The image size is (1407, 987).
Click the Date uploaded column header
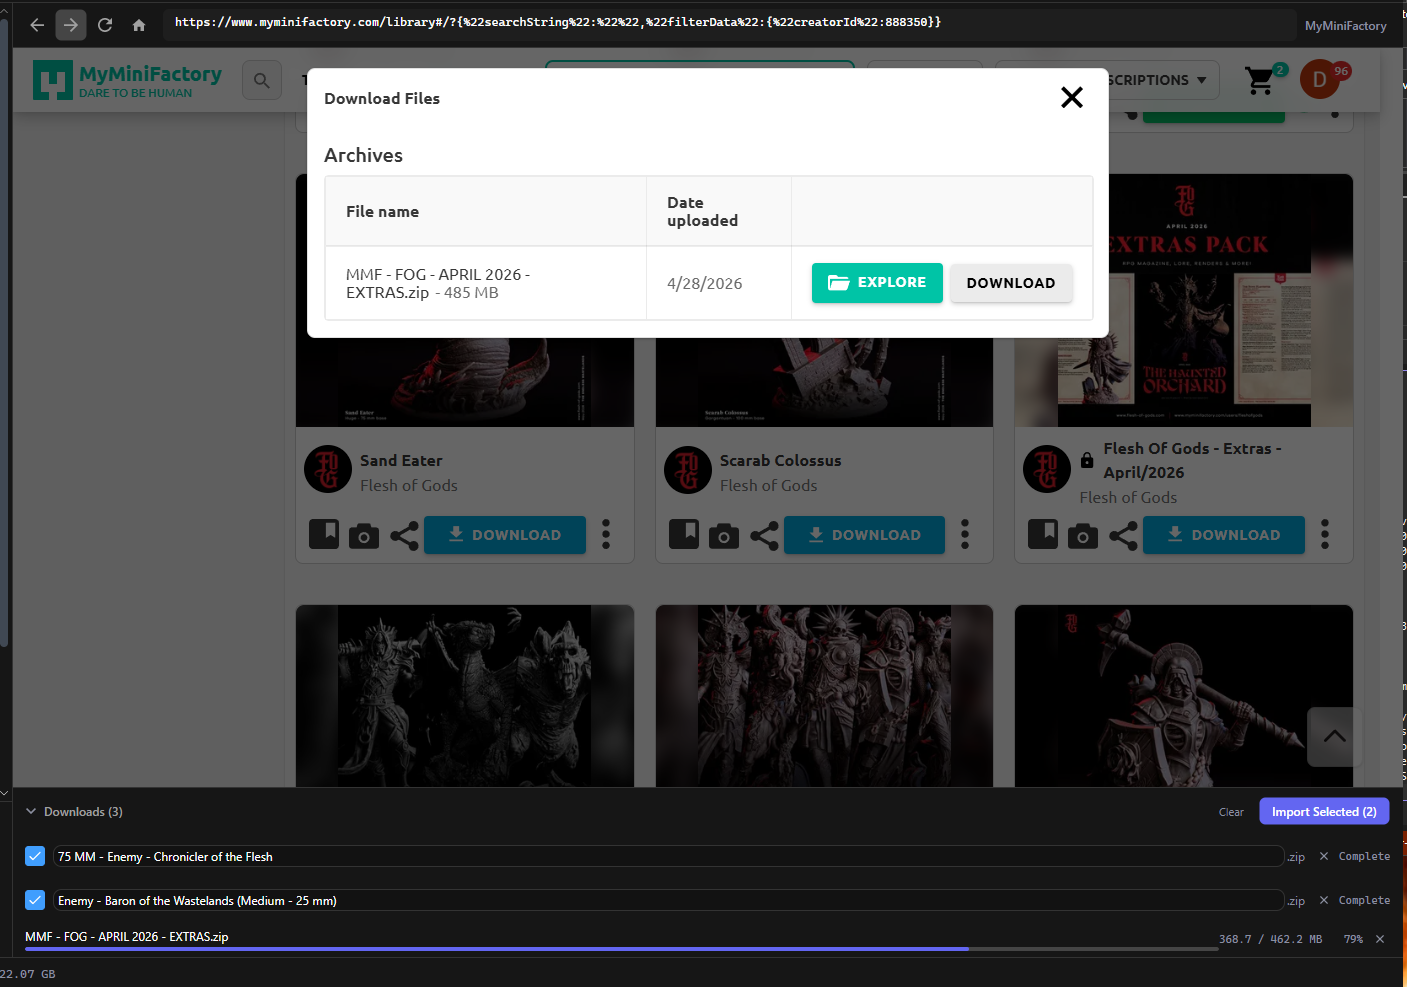pos(719,211)
